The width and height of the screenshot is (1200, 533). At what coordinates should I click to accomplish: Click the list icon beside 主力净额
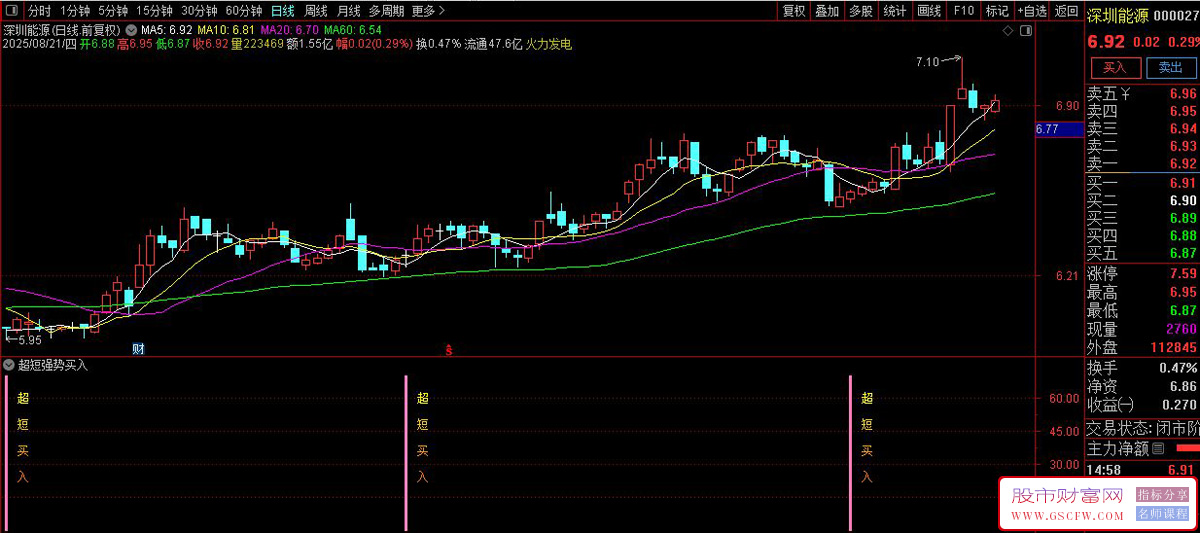pyautogui.click(x=1158, y=448)
